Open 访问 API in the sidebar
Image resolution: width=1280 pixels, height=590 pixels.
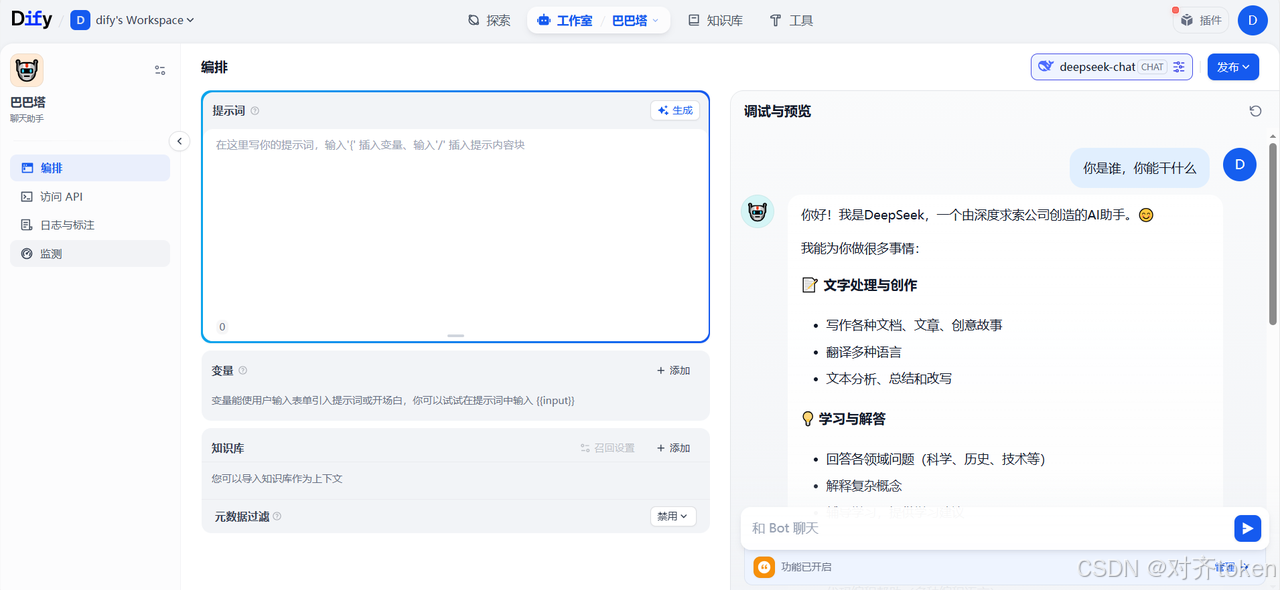pos(90,197)
